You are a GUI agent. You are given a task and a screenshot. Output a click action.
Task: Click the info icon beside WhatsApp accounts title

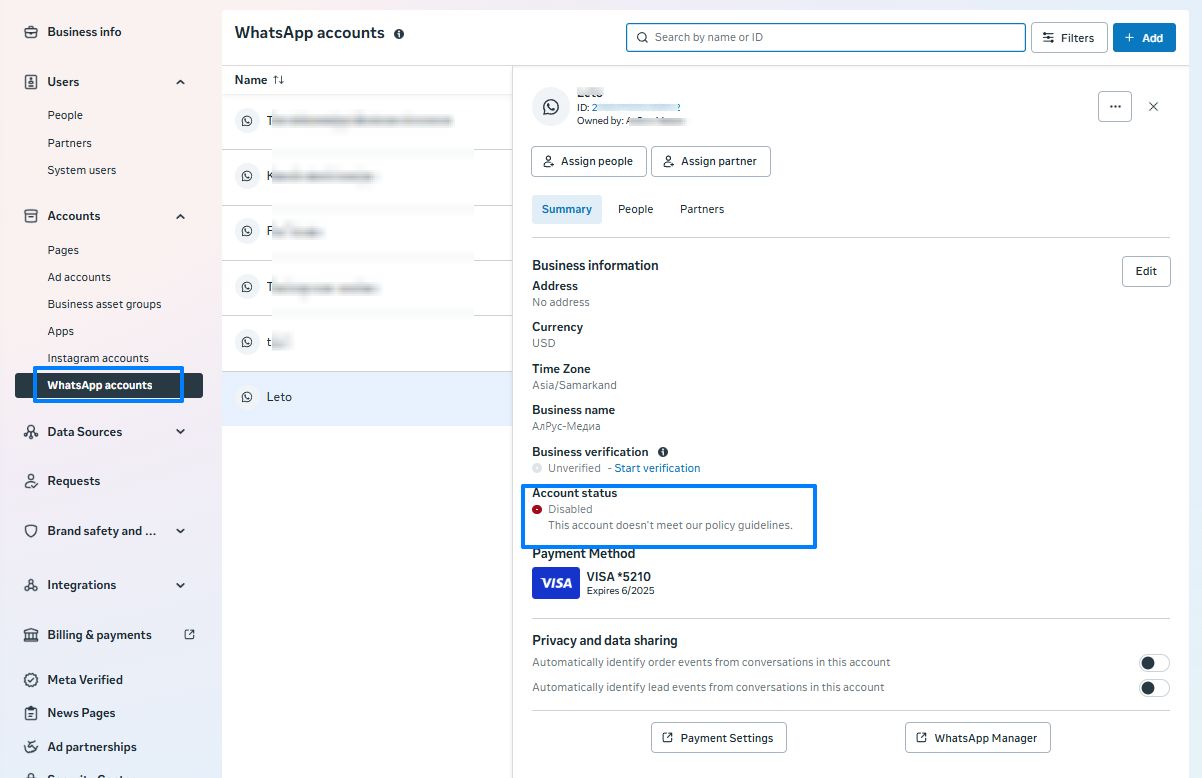pos(399,34)
